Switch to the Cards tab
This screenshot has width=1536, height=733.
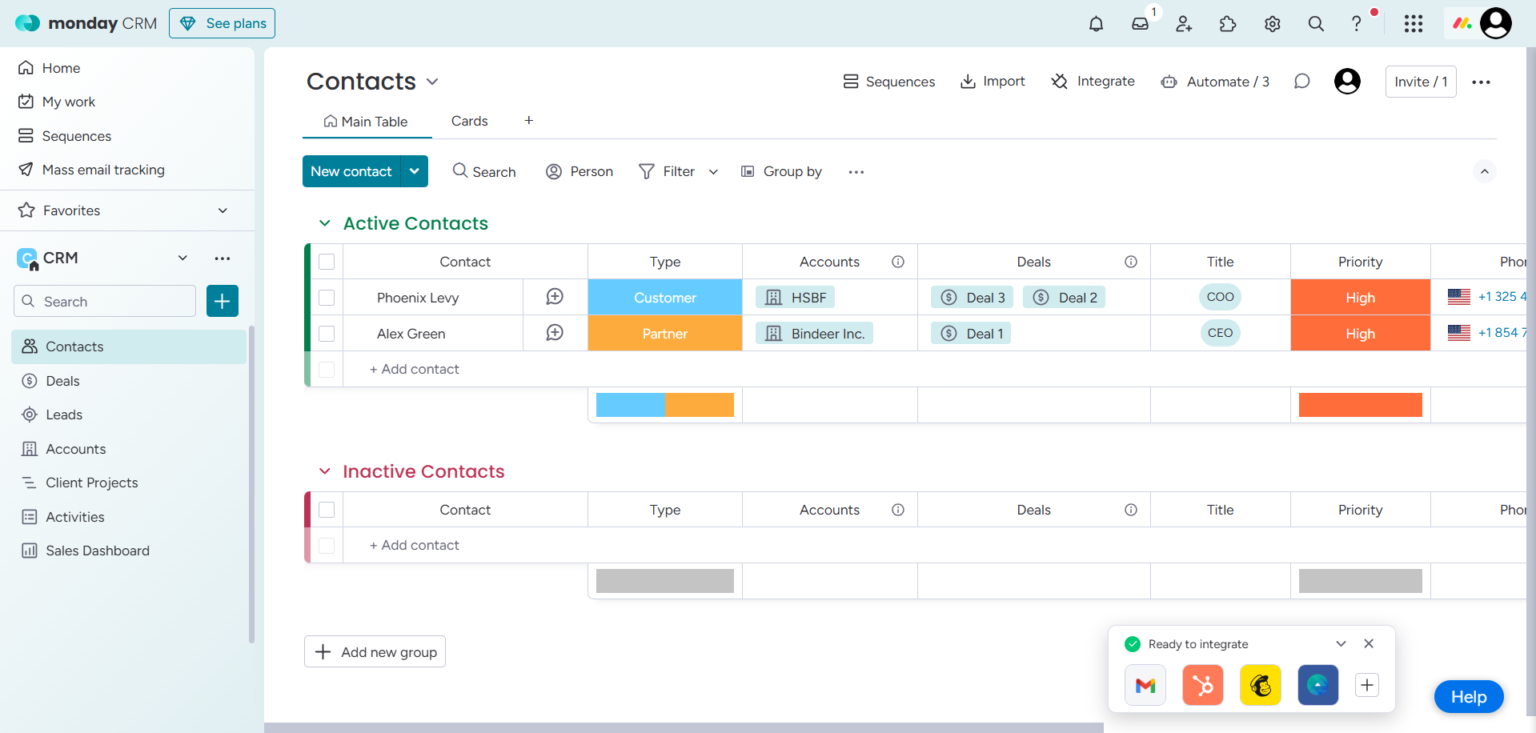click(469, 120)
